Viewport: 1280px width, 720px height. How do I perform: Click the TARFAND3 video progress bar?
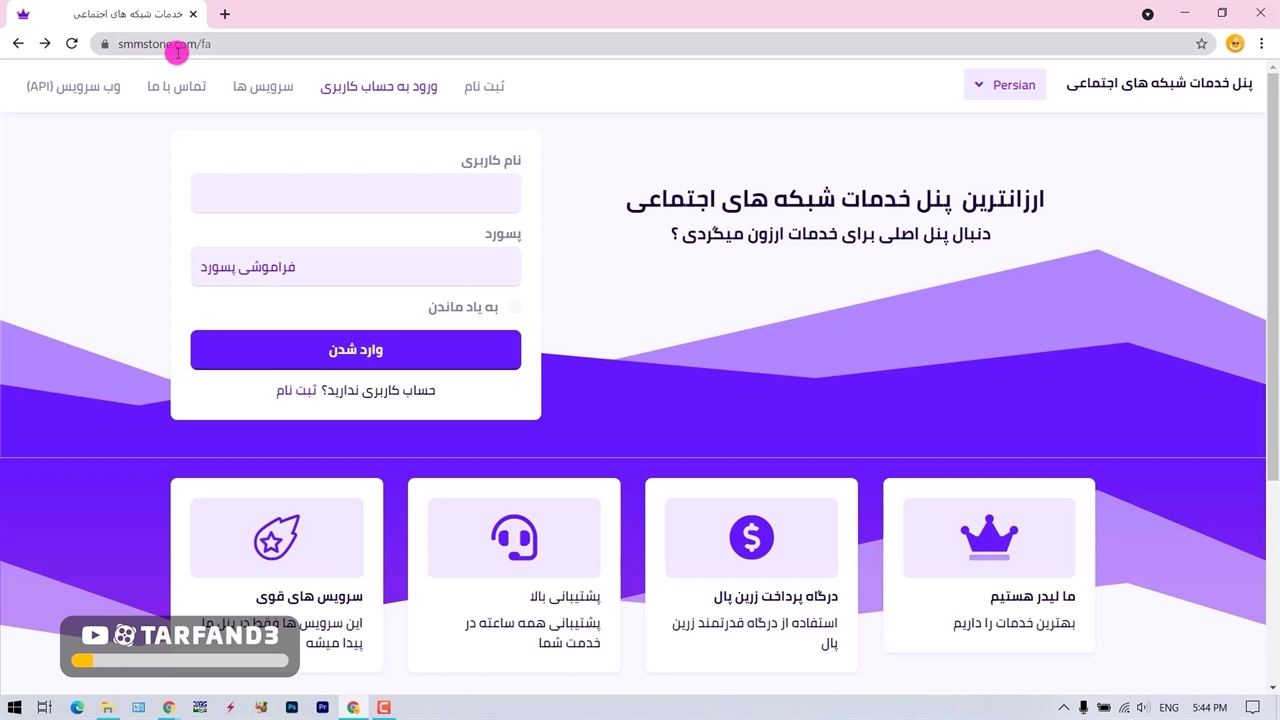coord(180,660)
